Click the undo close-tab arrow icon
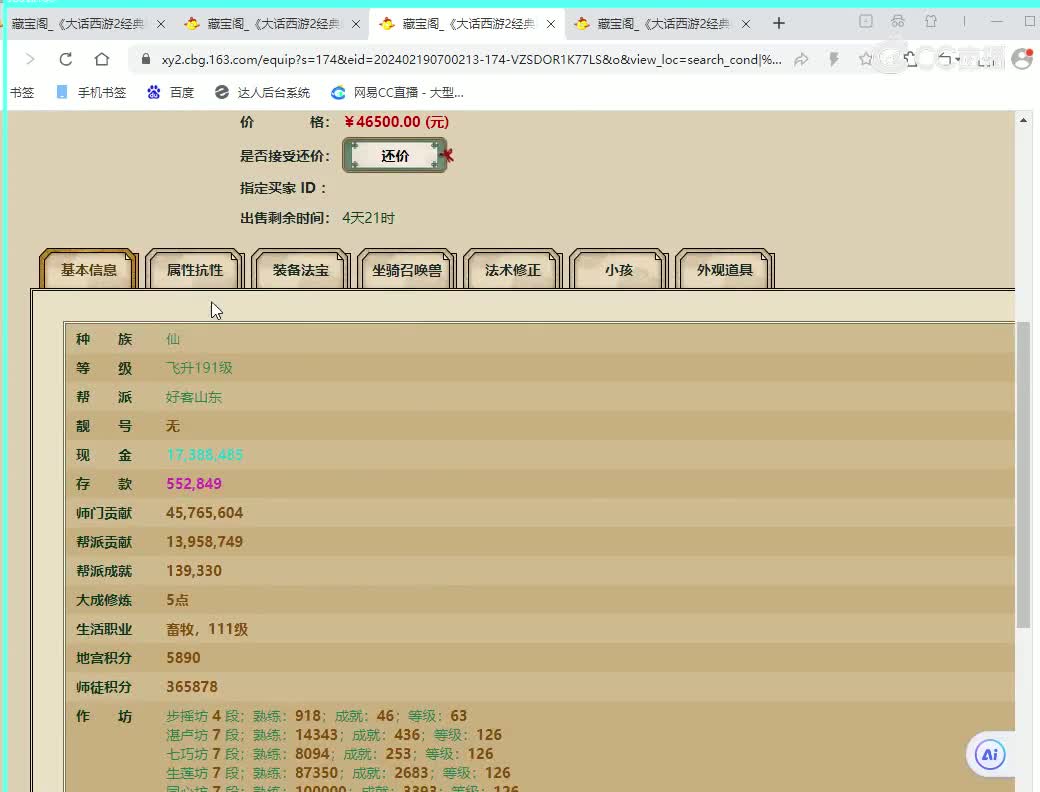Image resolution: width=1040 pixels, height=792 pixels. pyautogui.click(x=944, y=59)
